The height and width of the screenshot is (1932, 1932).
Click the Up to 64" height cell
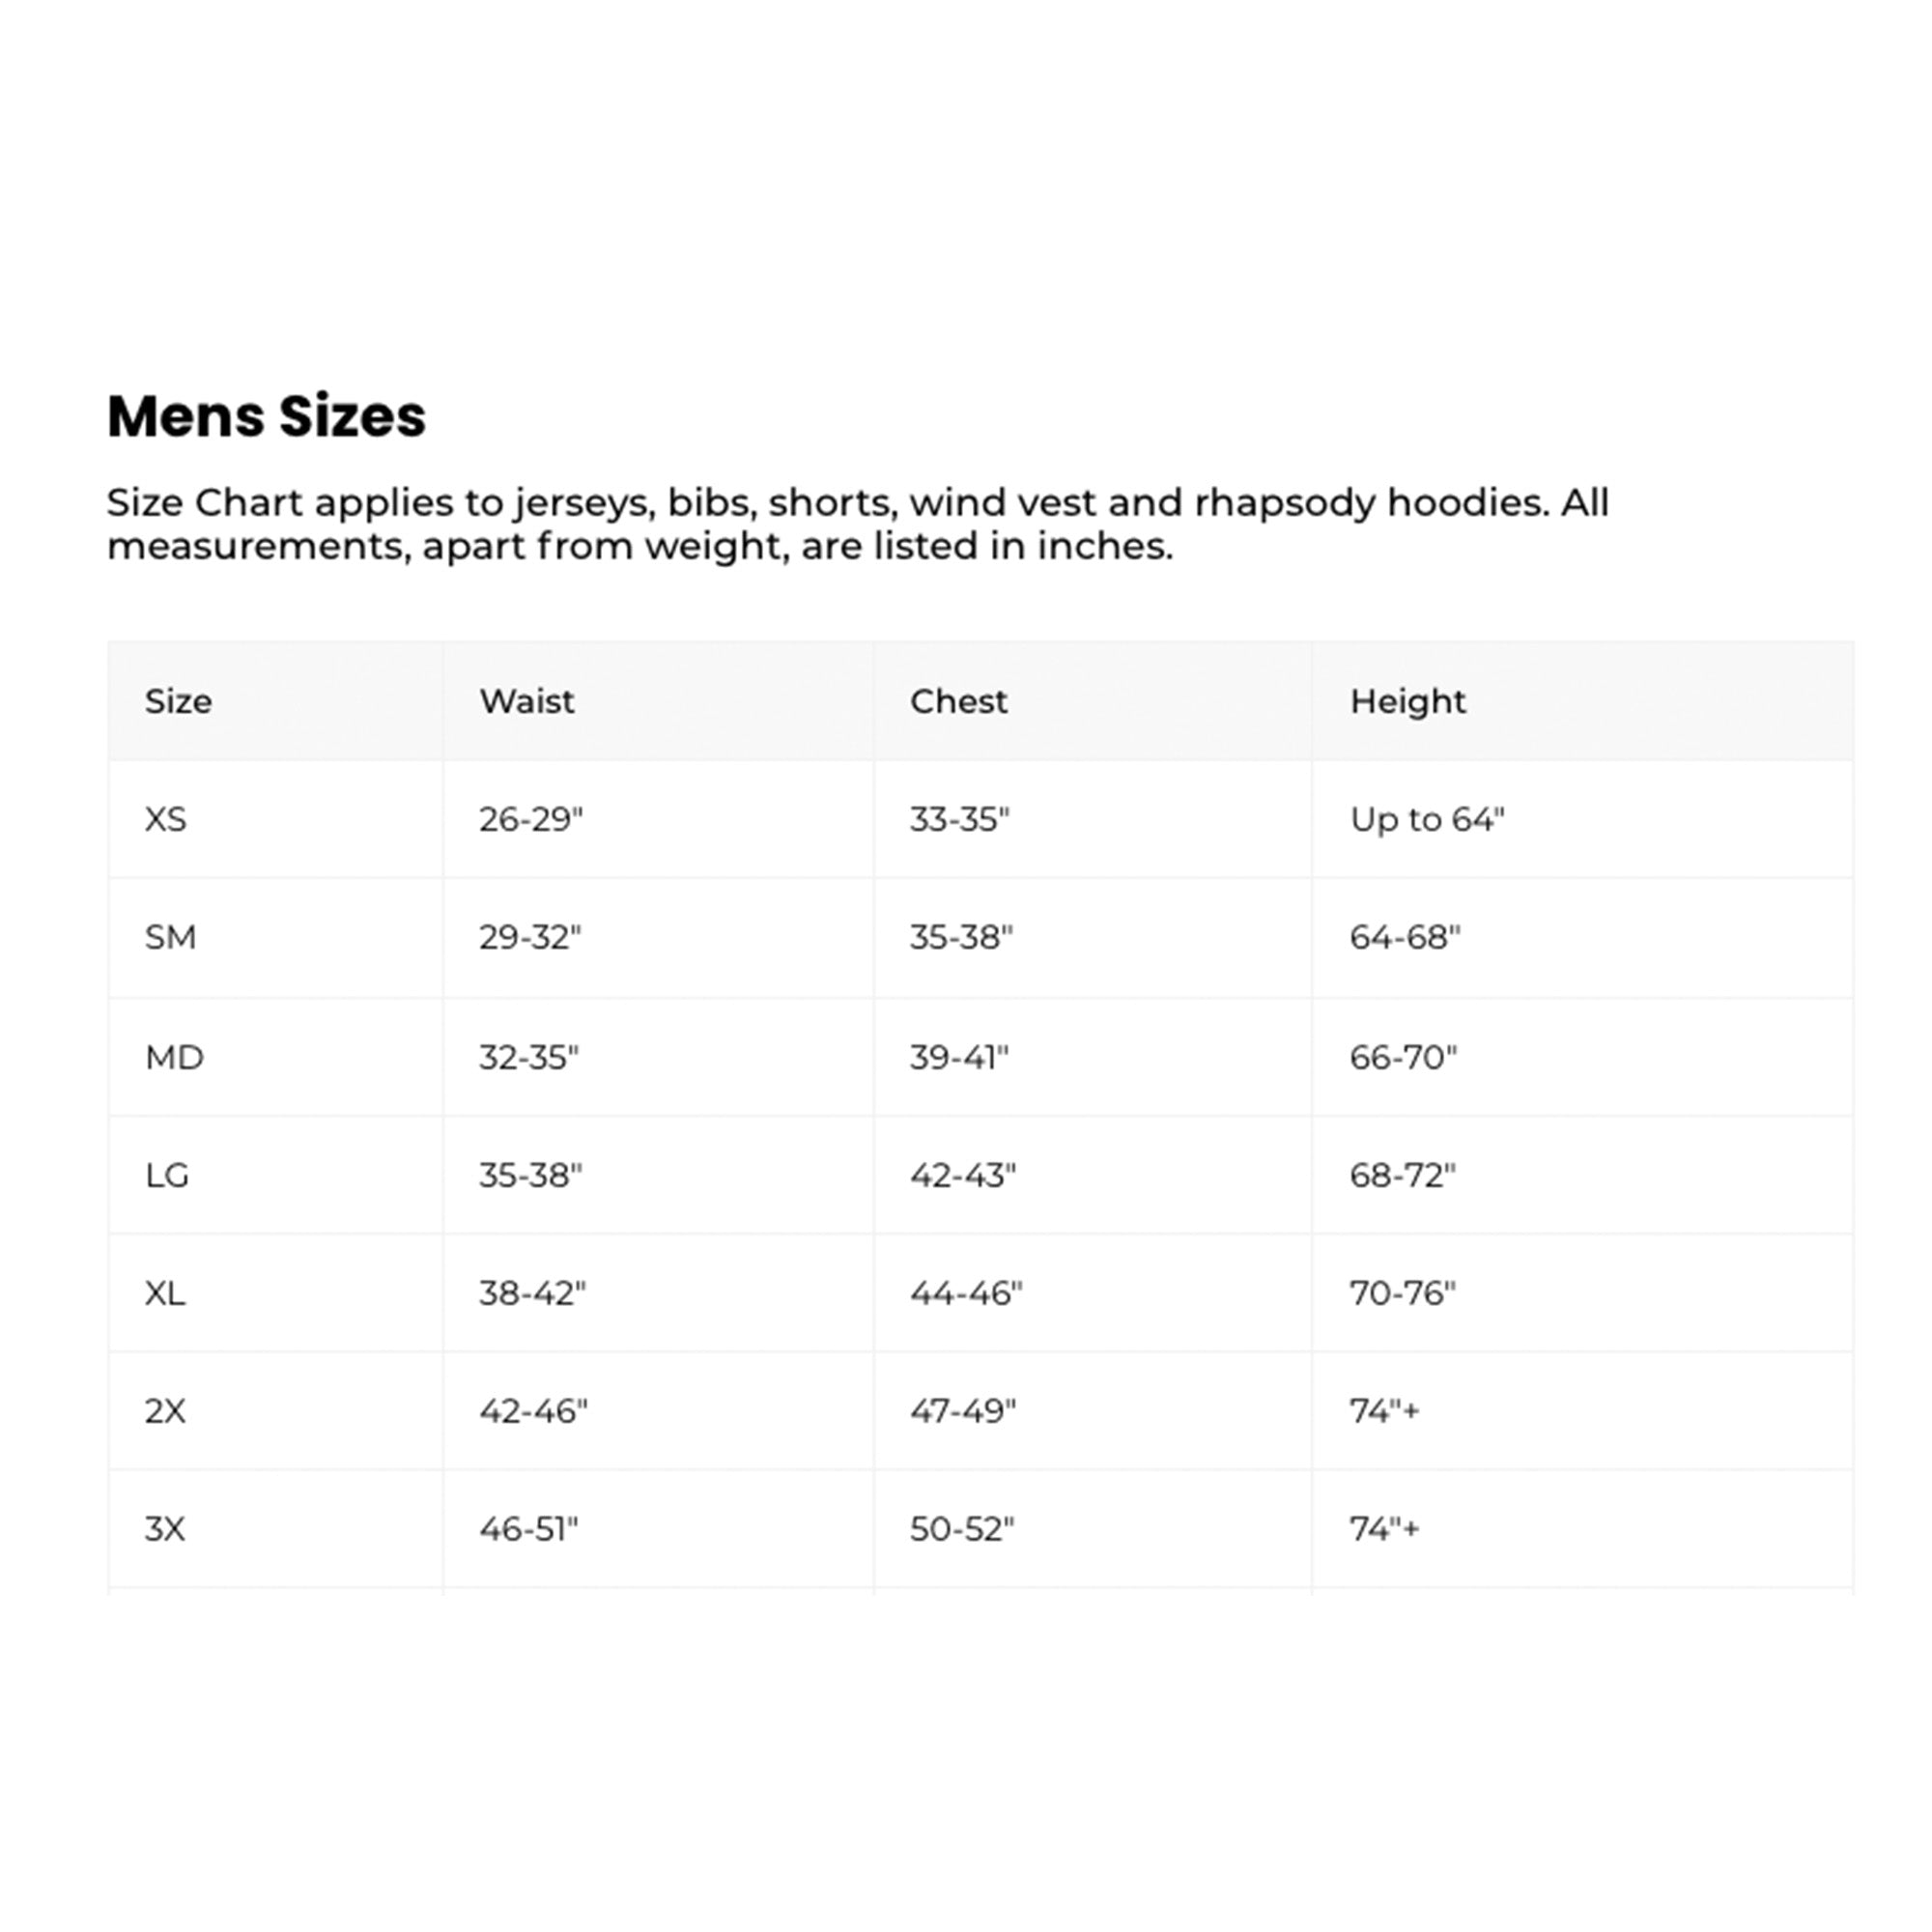[1427, 819]
